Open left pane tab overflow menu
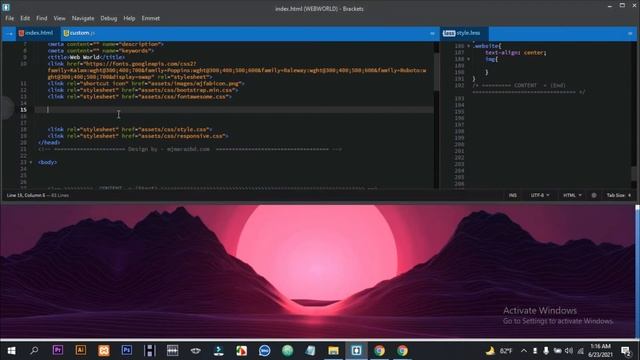Image resolution: width=640 pixels, height=360 pixels. click(x=432, y=33)
